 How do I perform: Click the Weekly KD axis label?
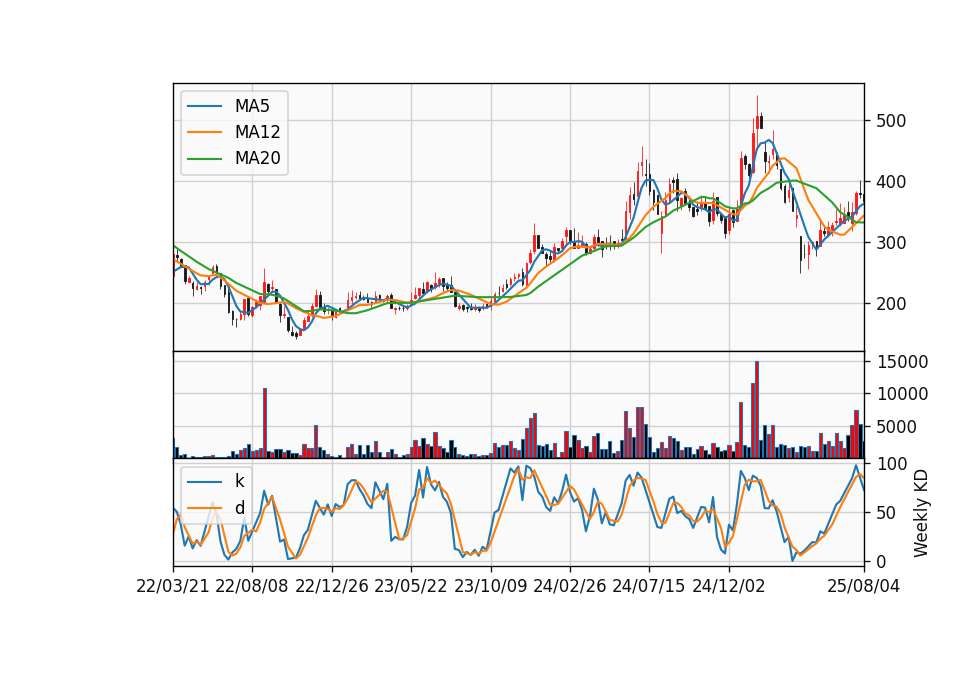pyautogui.click(x=920, y=514)
